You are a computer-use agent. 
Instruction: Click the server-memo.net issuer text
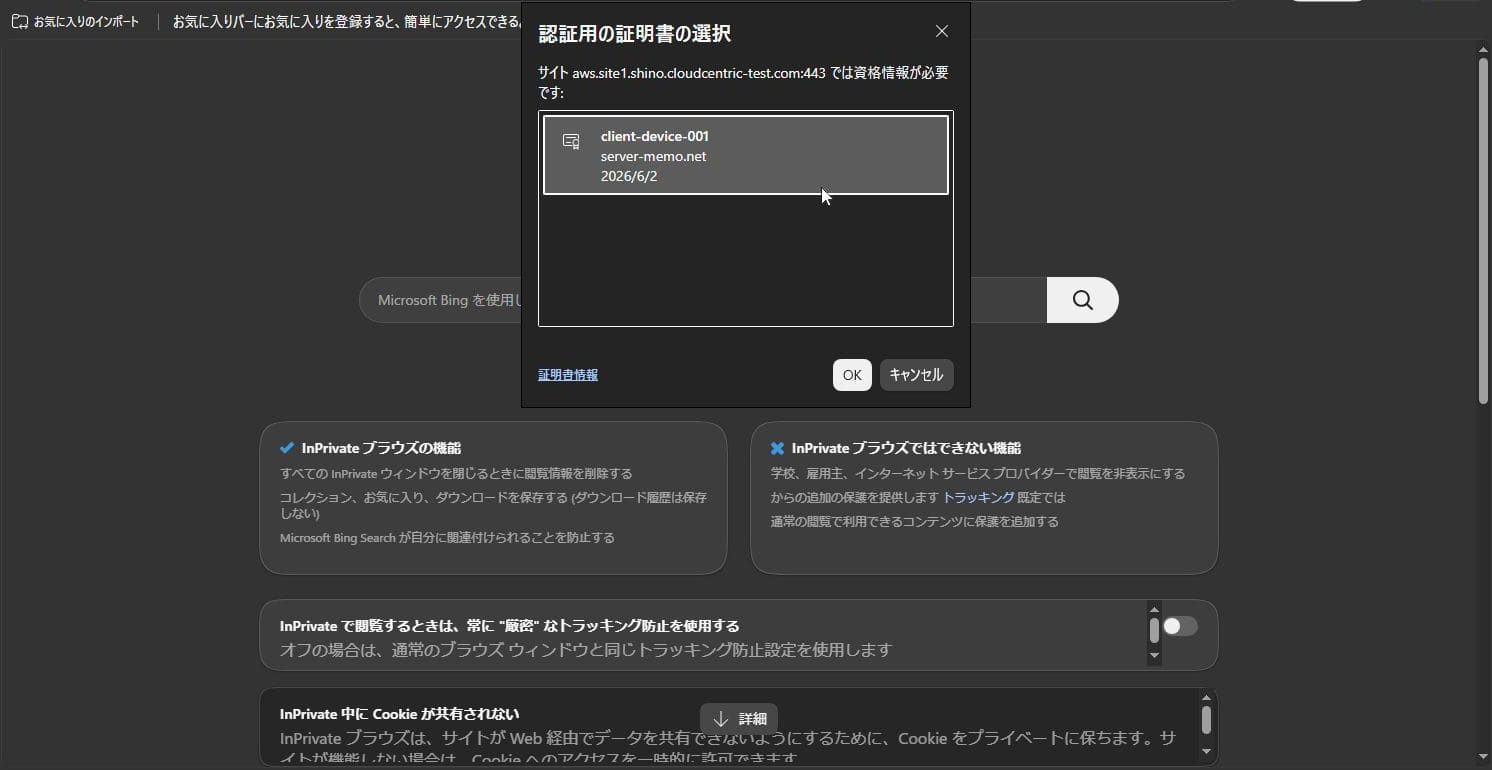[x=653, y=156]
